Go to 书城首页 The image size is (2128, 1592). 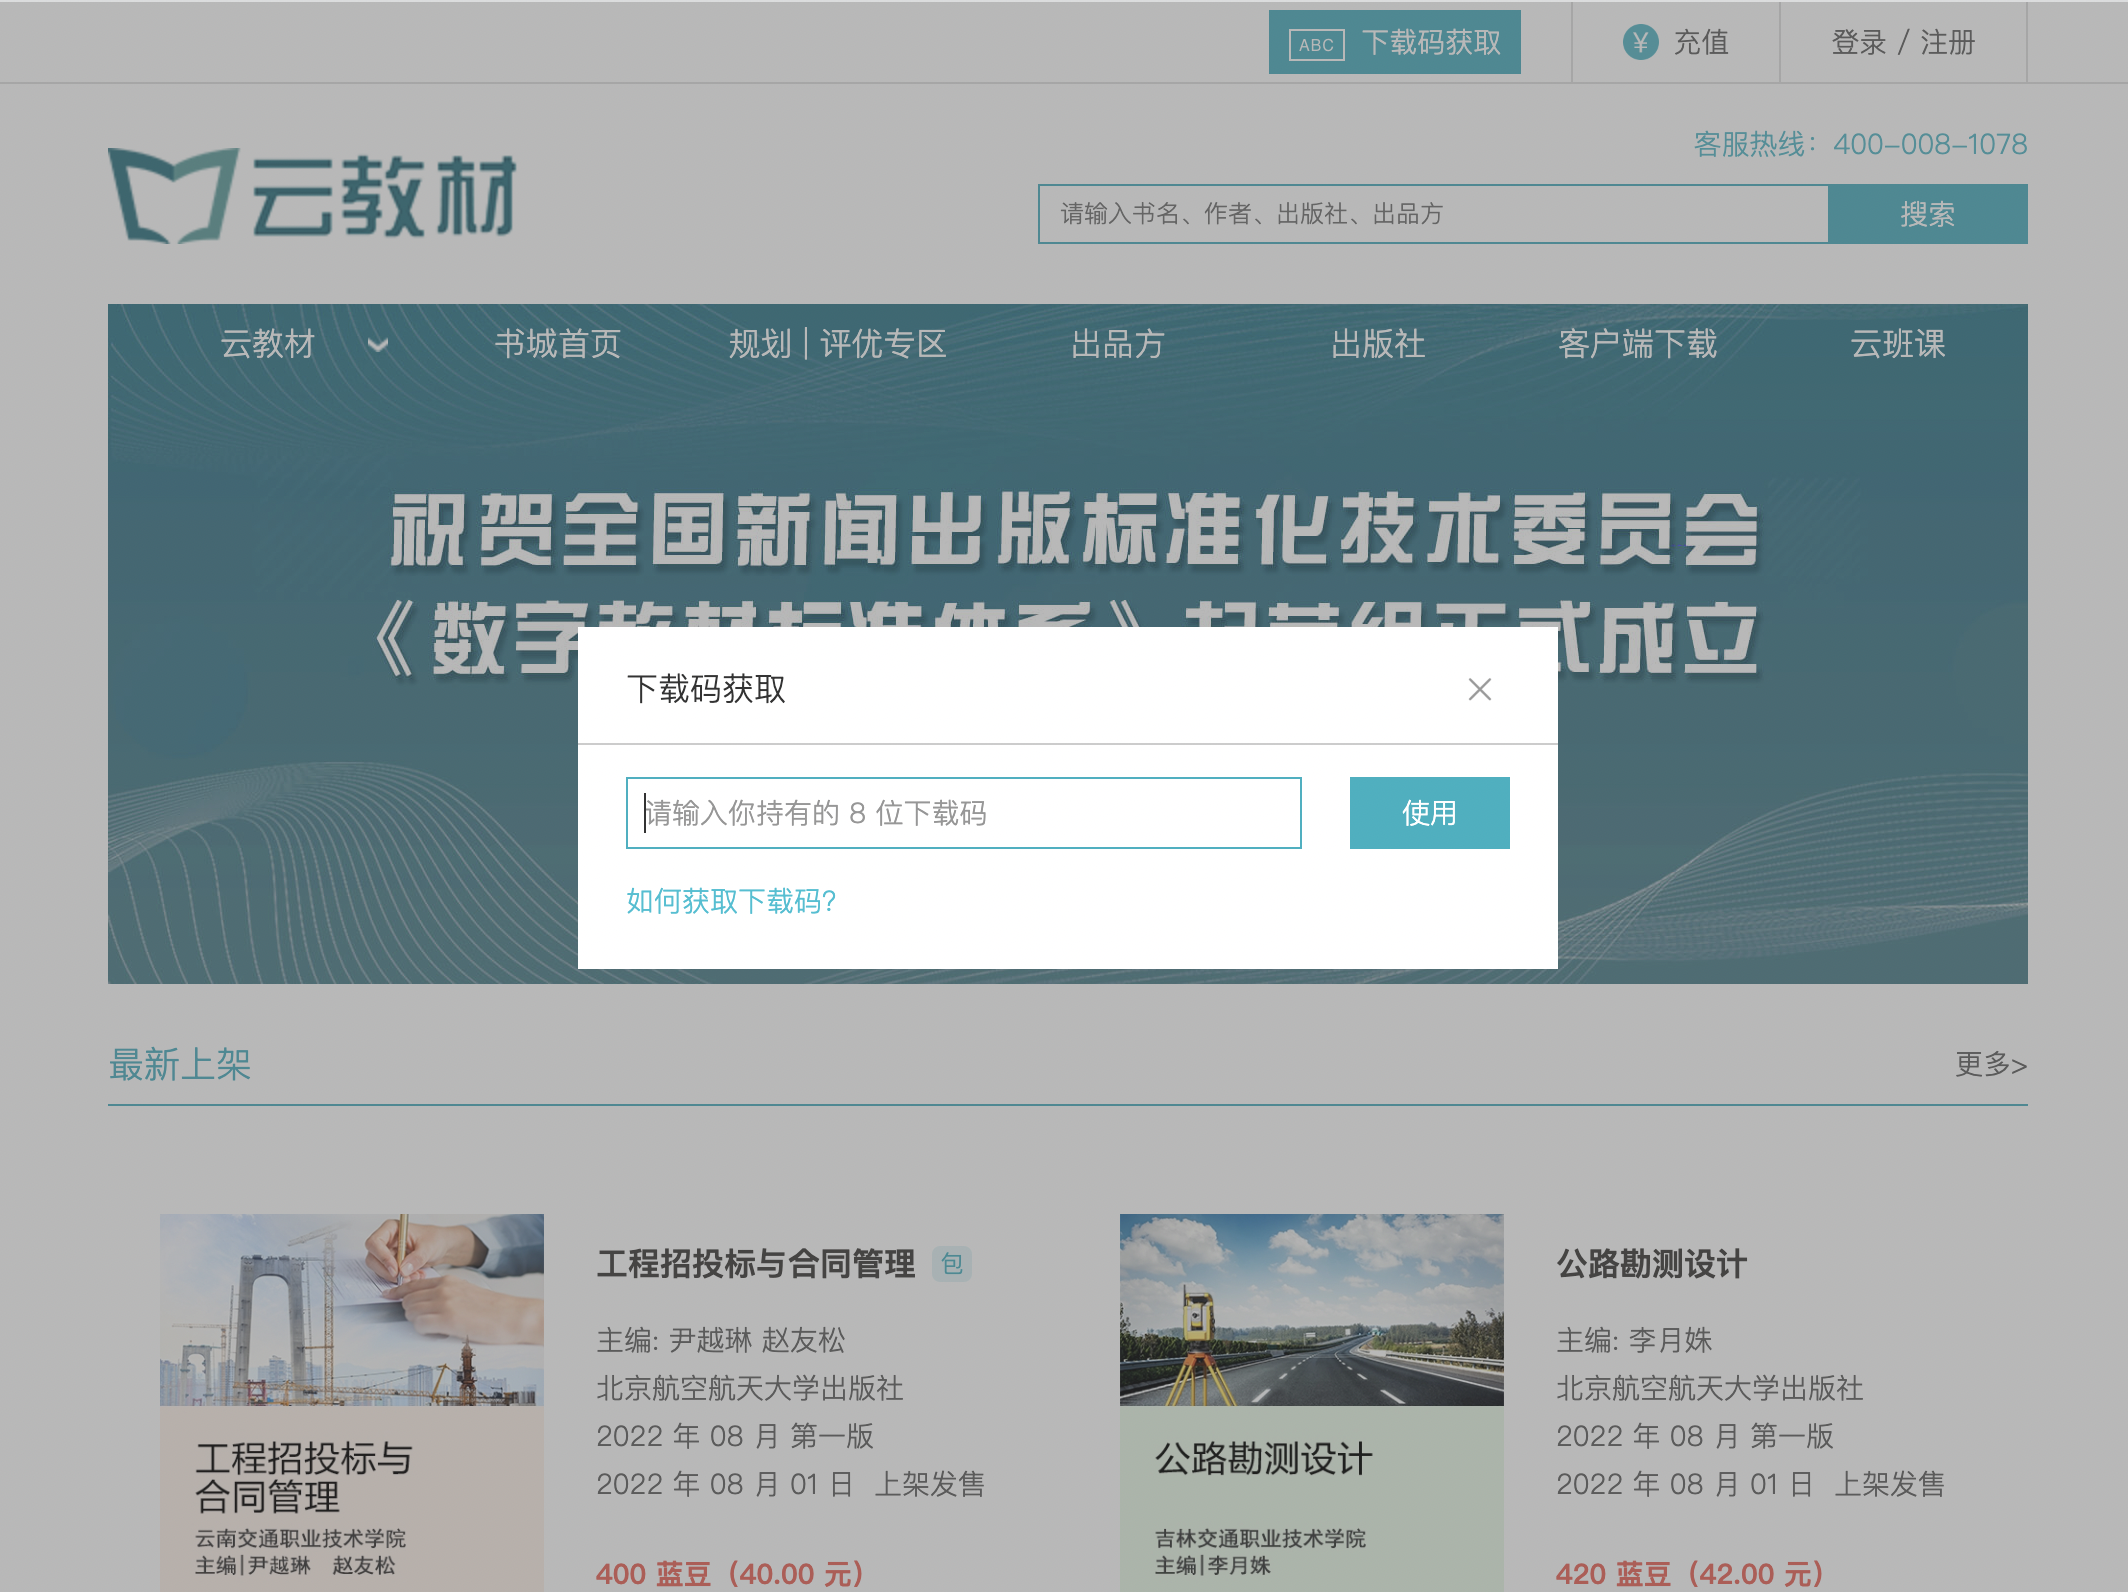click(x=558, y=344)
